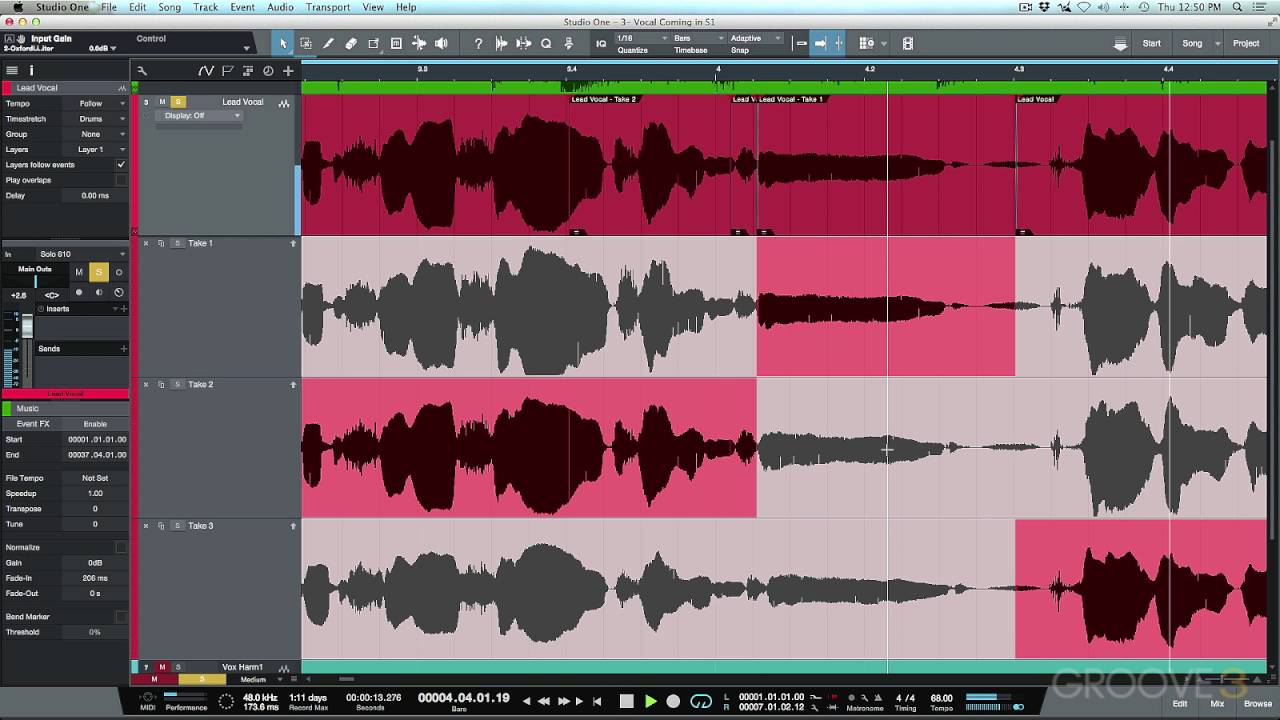Viewport: 1280px width, 720px height.
Task: Start playback with the Play button
Action: click(650, 701)
